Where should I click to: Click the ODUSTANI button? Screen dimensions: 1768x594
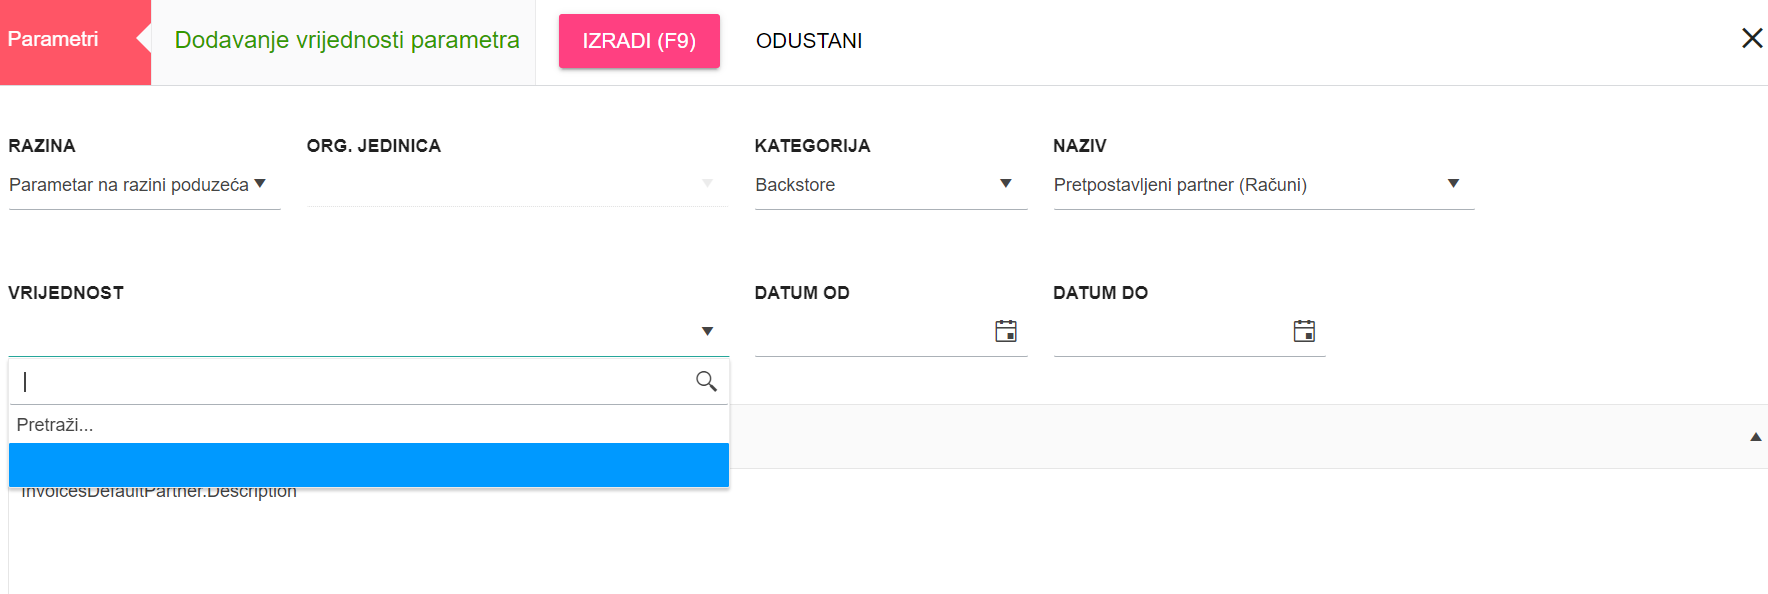pyautogui.click(x=808, y=41)
